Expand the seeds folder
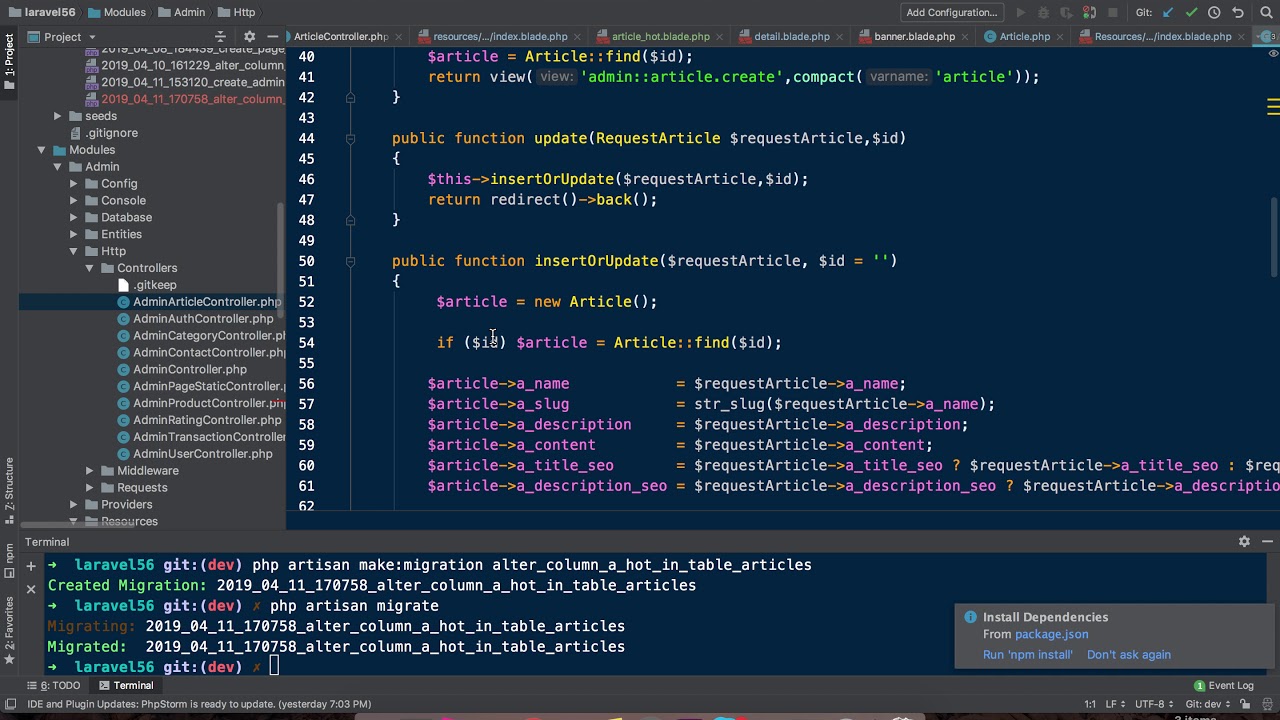This screenshot has height=720, width=1280. pyautogui.click(x=58, y=116)
